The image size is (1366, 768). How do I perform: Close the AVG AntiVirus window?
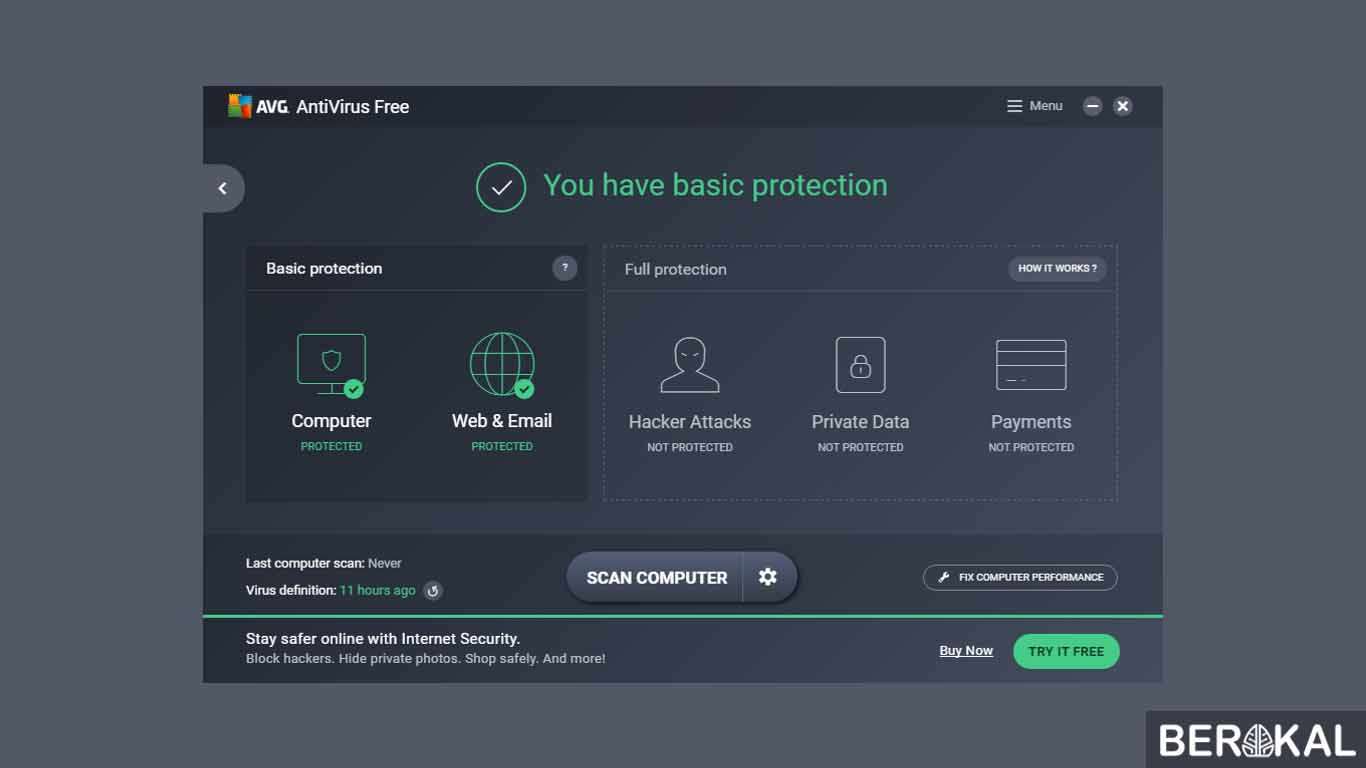[x=1123, y=106]
